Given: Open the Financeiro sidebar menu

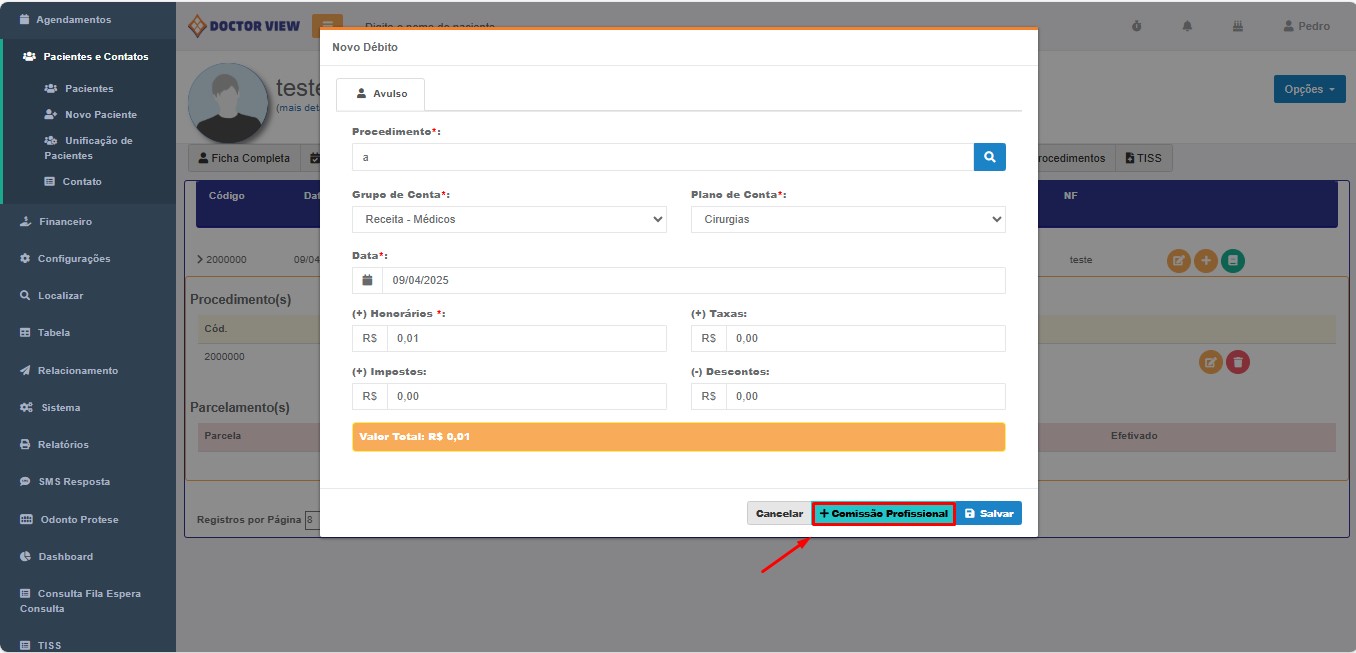Looking at the screenshot, I should coord(65,222).
